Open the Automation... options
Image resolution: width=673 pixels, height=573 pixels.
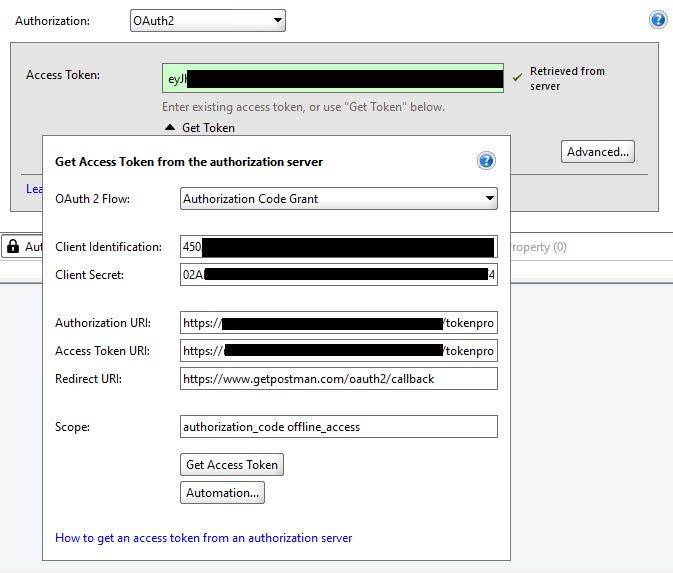tap(223, 492)
